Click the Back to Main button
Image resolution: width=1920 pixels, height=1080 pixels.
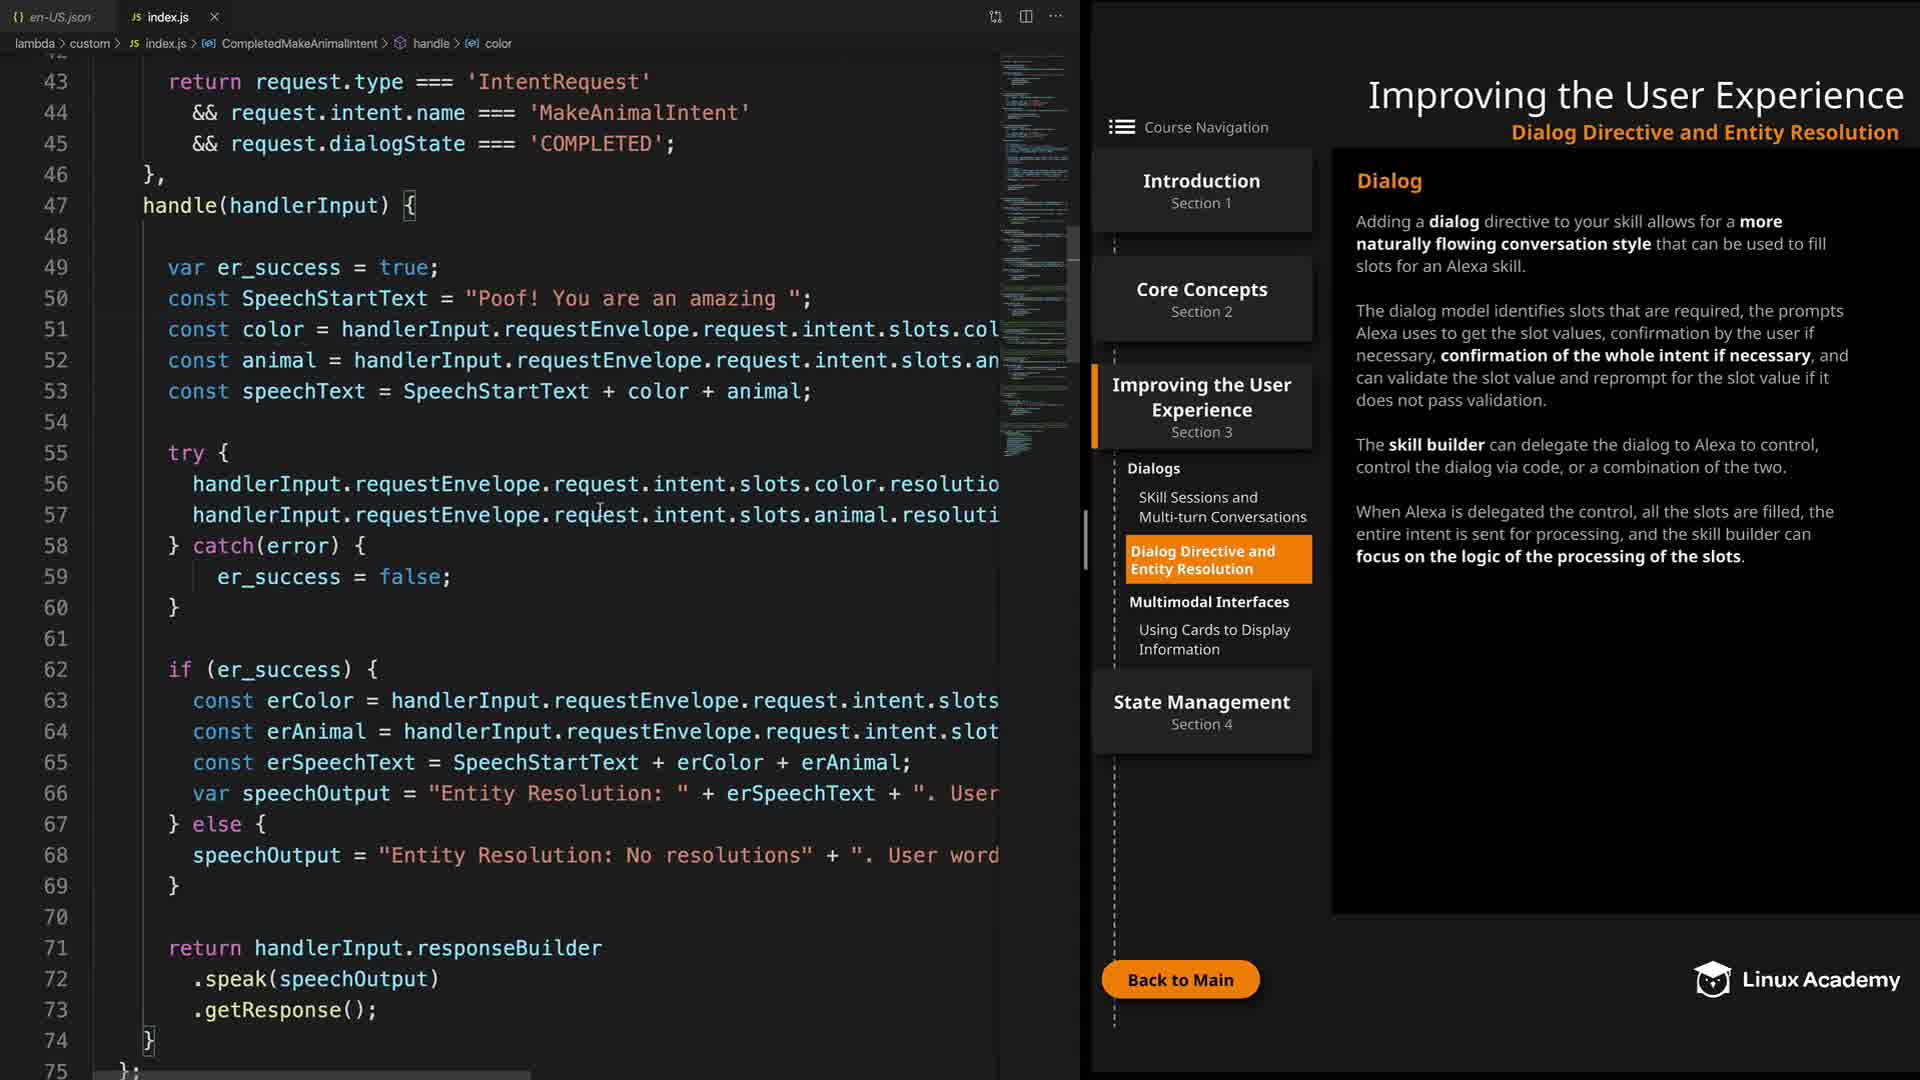(1180, 980)
